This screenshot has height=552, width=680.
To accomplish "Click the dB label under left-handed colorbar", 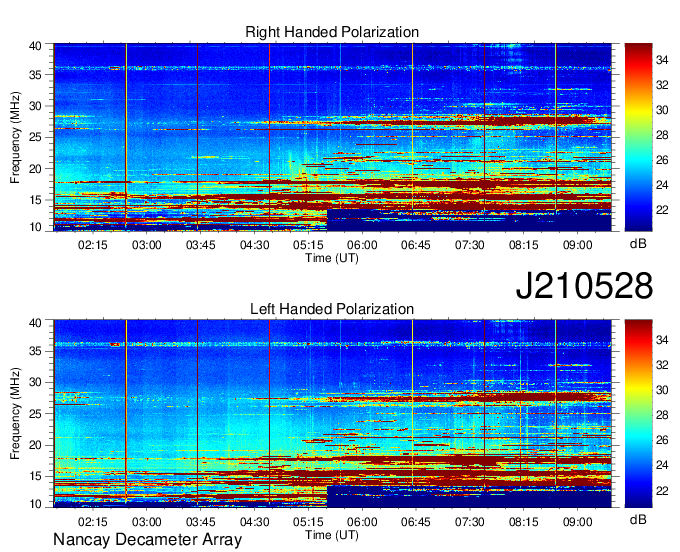I will point(638,519).
